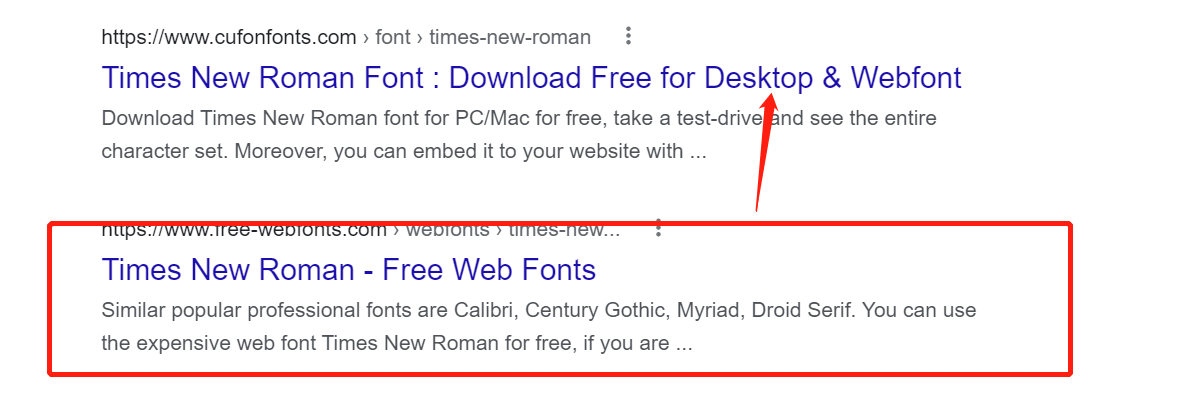This screenshot has width=1191, height=402.
Task: Click the cufonfonts.com URL breadcrumb
Action: pyautogui.click(x=346, y=36)
